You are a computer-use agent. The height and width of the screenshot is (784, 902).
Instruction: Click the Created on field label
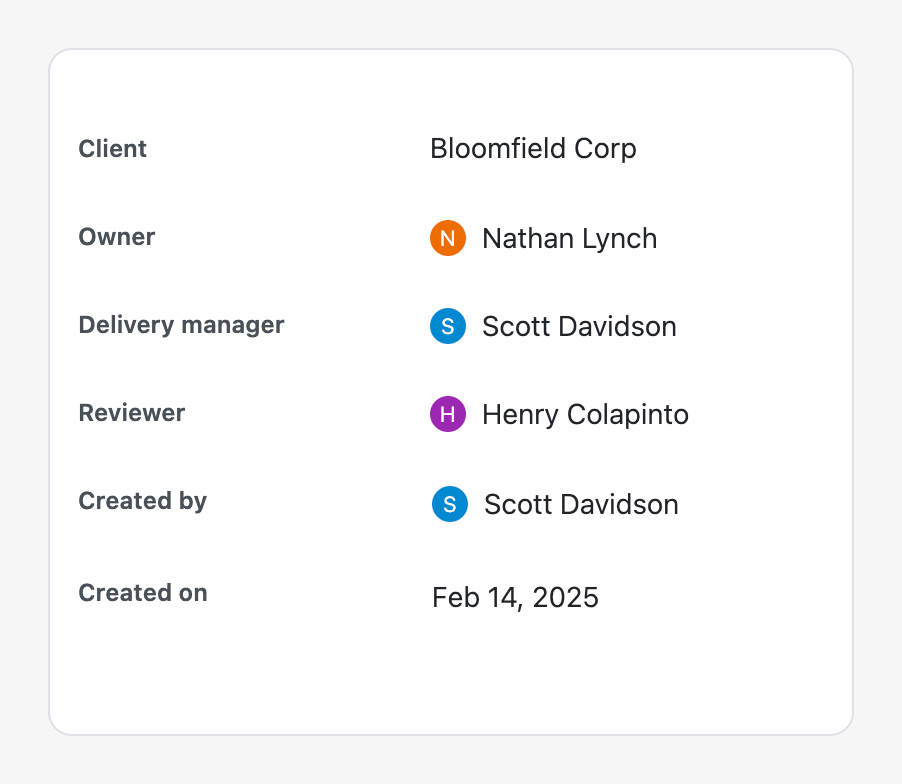pos(143,593)
